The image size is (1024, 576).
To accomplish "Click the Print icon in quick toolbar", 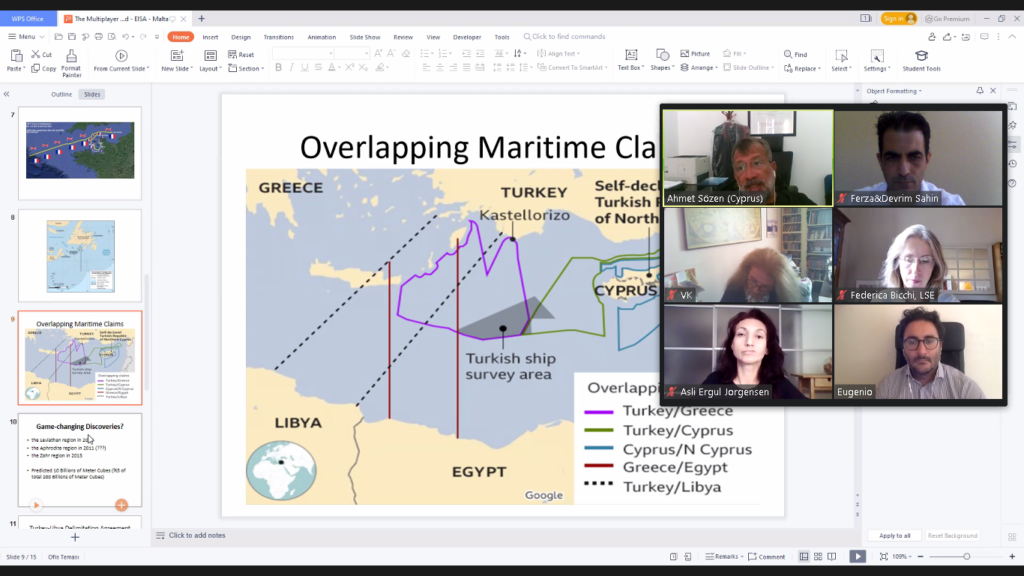I will [99, 37].
